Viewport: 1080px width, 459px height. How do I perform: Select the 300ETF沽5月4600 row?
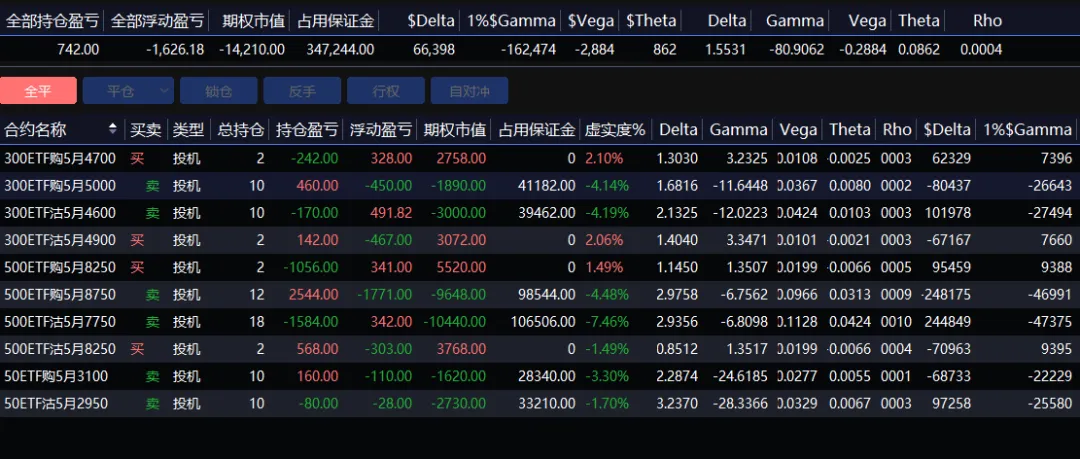60,213
